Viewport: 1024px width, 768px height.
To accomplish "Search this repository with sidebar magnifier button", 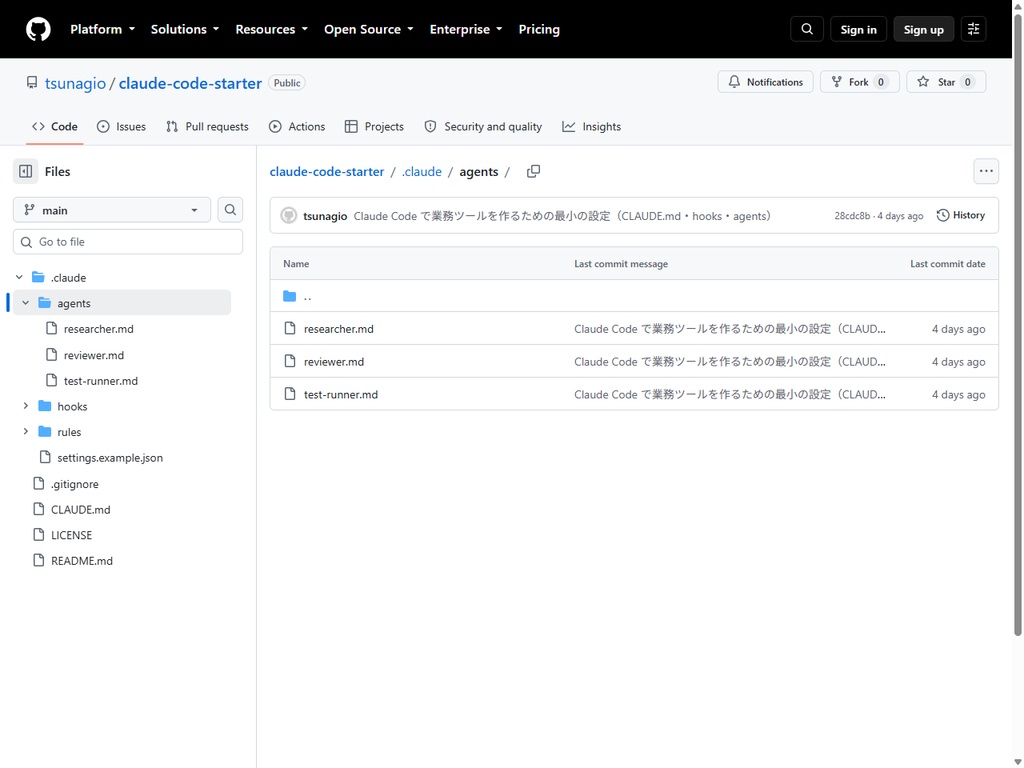I will (230, 210).
